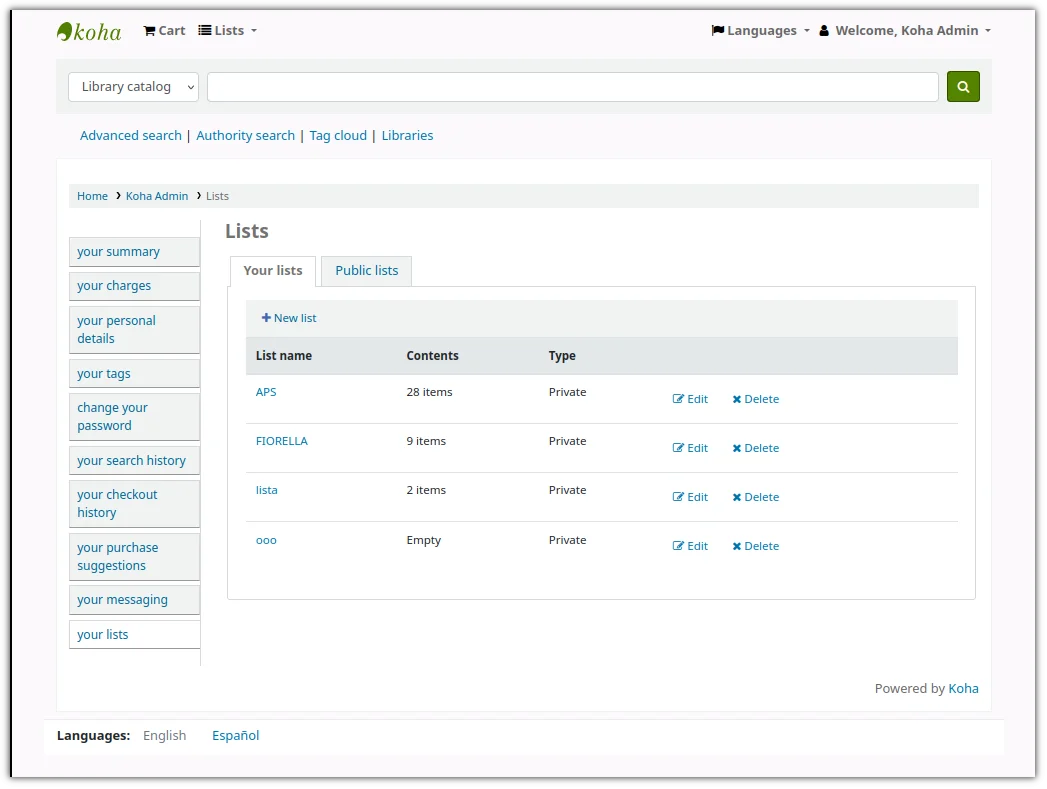Expand the Welcome, Koha Admin user menu
The width and height of the screenshot is (1047, 789).
pos(905,31)
